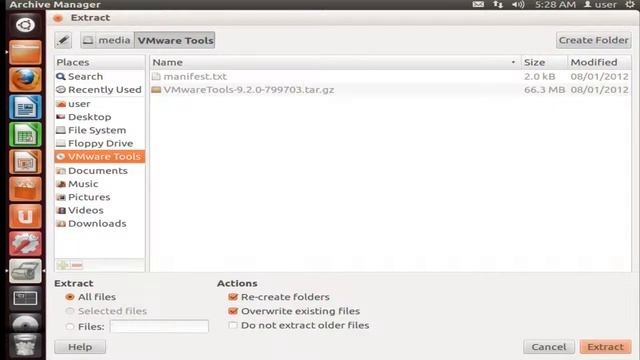Click the pencil type-location icon
This screenshot has width=640, height=360.
click(x=63, y=40)
